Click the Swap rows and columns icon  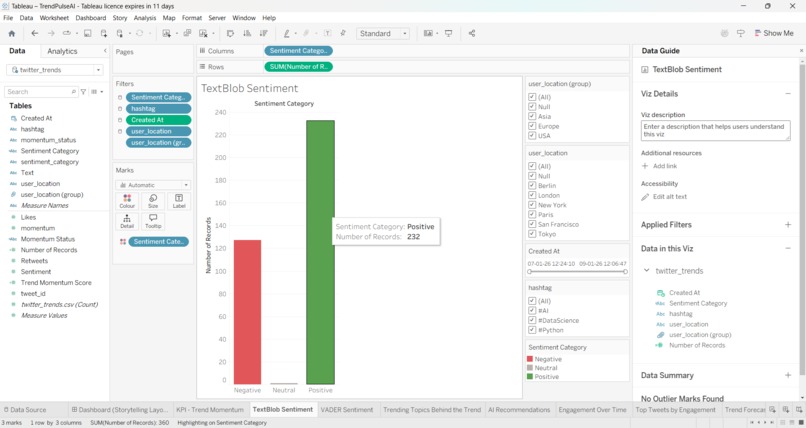[230, 33]
